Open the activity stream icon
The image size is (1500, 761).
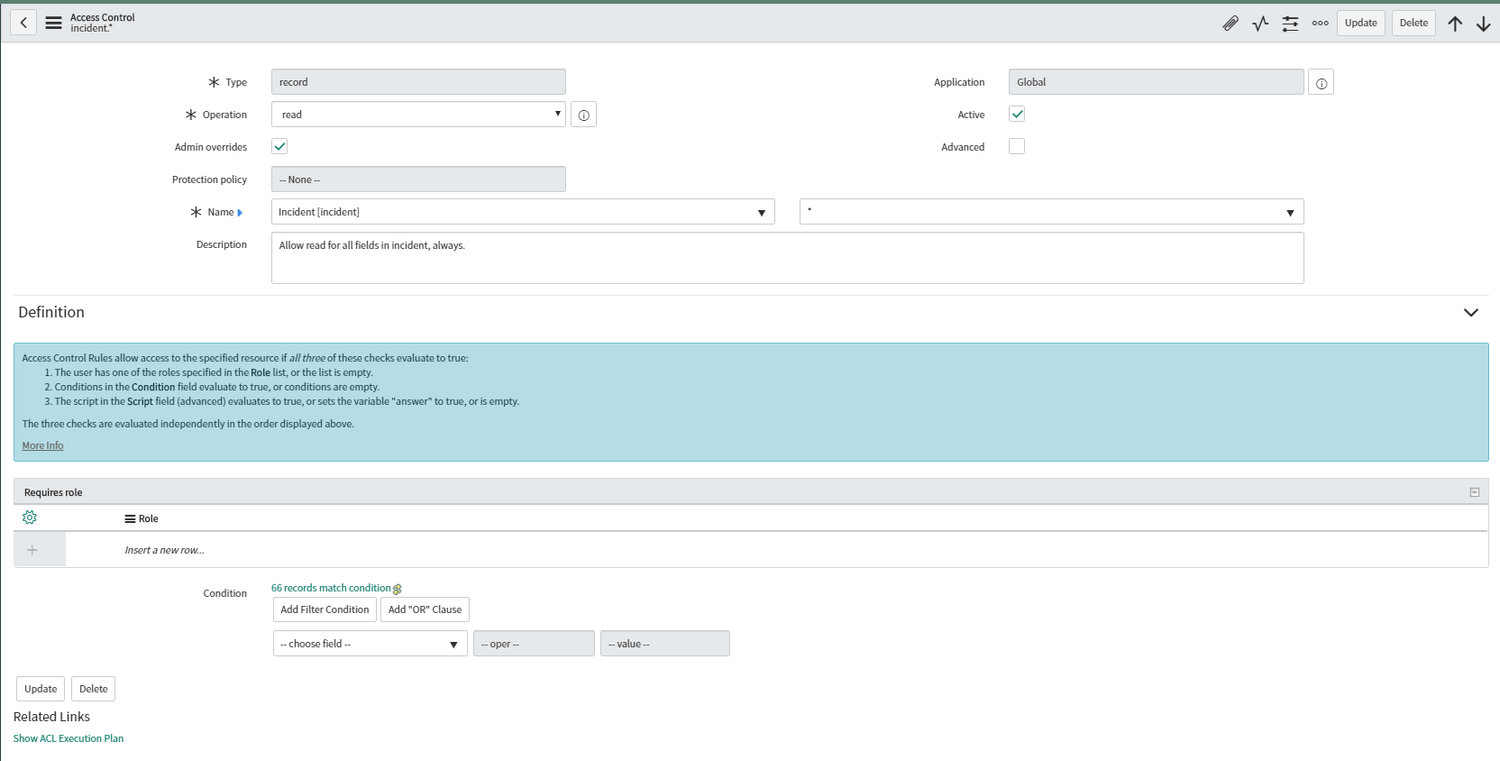point(1260,22)
